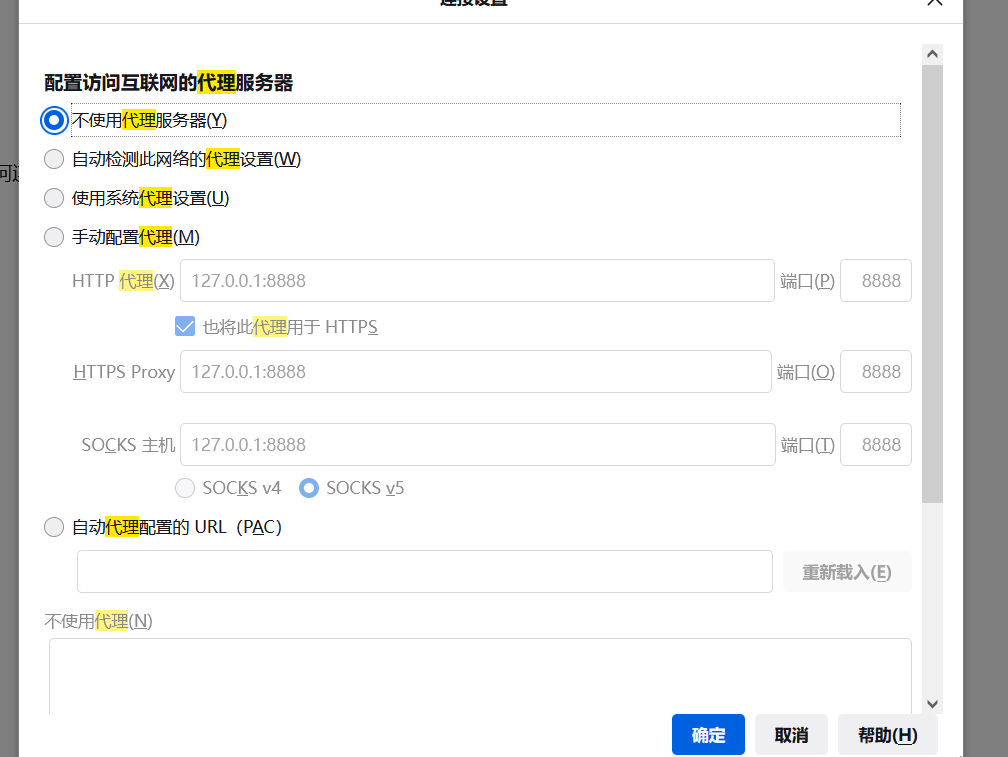Select the SOCKS v4 option
1008x757 pixels.
pos(185,487)
